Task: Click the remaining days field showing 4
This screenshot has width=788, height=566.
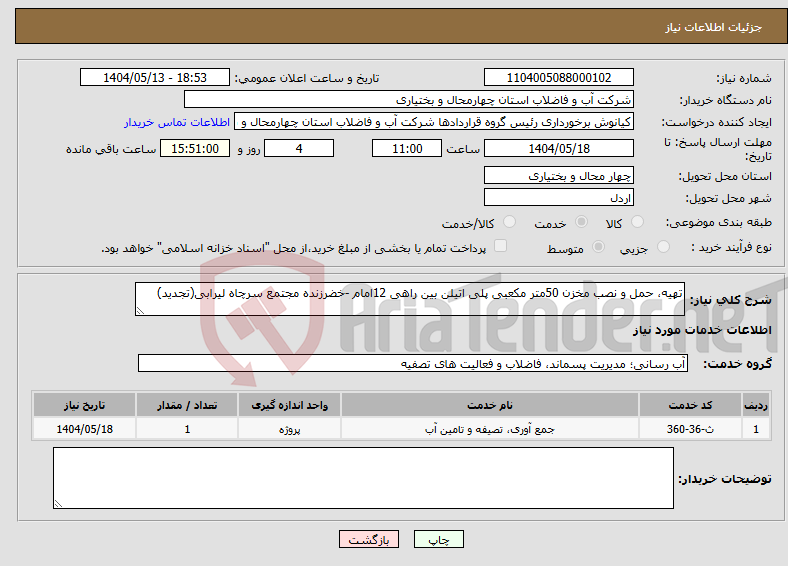Action: tap(299, 148)
